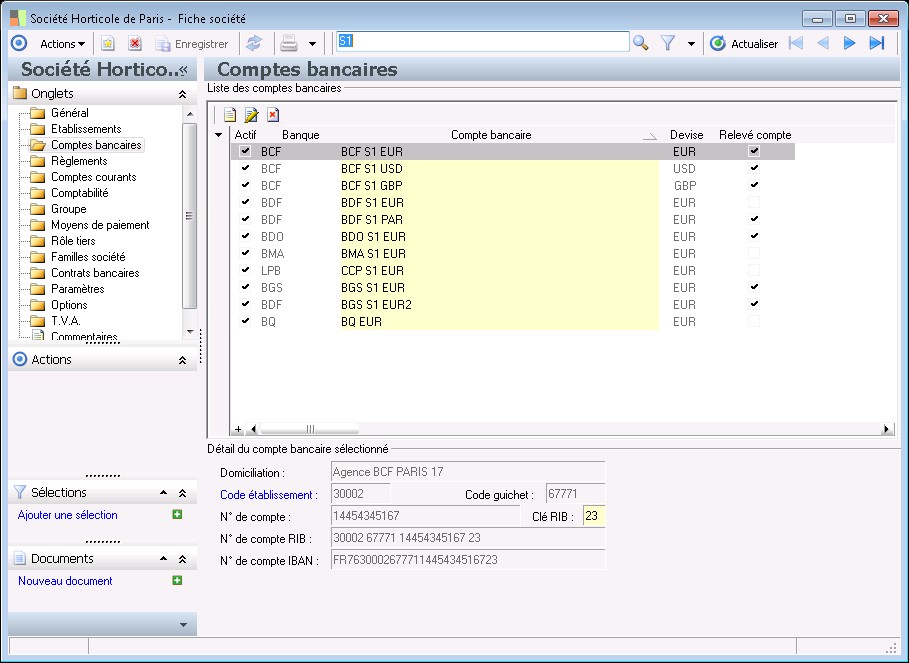Screen dimensions: 909x663
Task: Toggle Actif checkbox for BCF S1 EUR
Action: pyautogui.click(x=245, y=151)
